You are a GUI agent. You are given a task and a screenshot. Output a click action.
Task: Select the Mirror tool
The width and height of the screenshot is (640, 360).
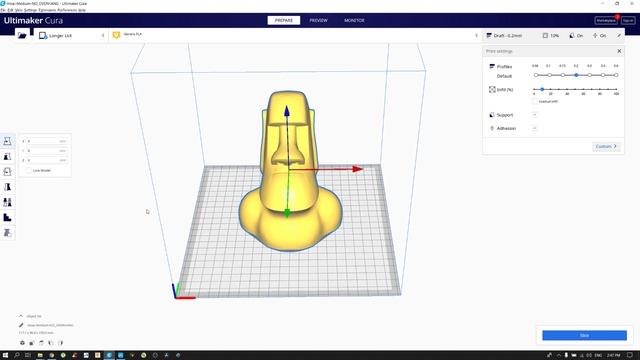pos(7,187)
